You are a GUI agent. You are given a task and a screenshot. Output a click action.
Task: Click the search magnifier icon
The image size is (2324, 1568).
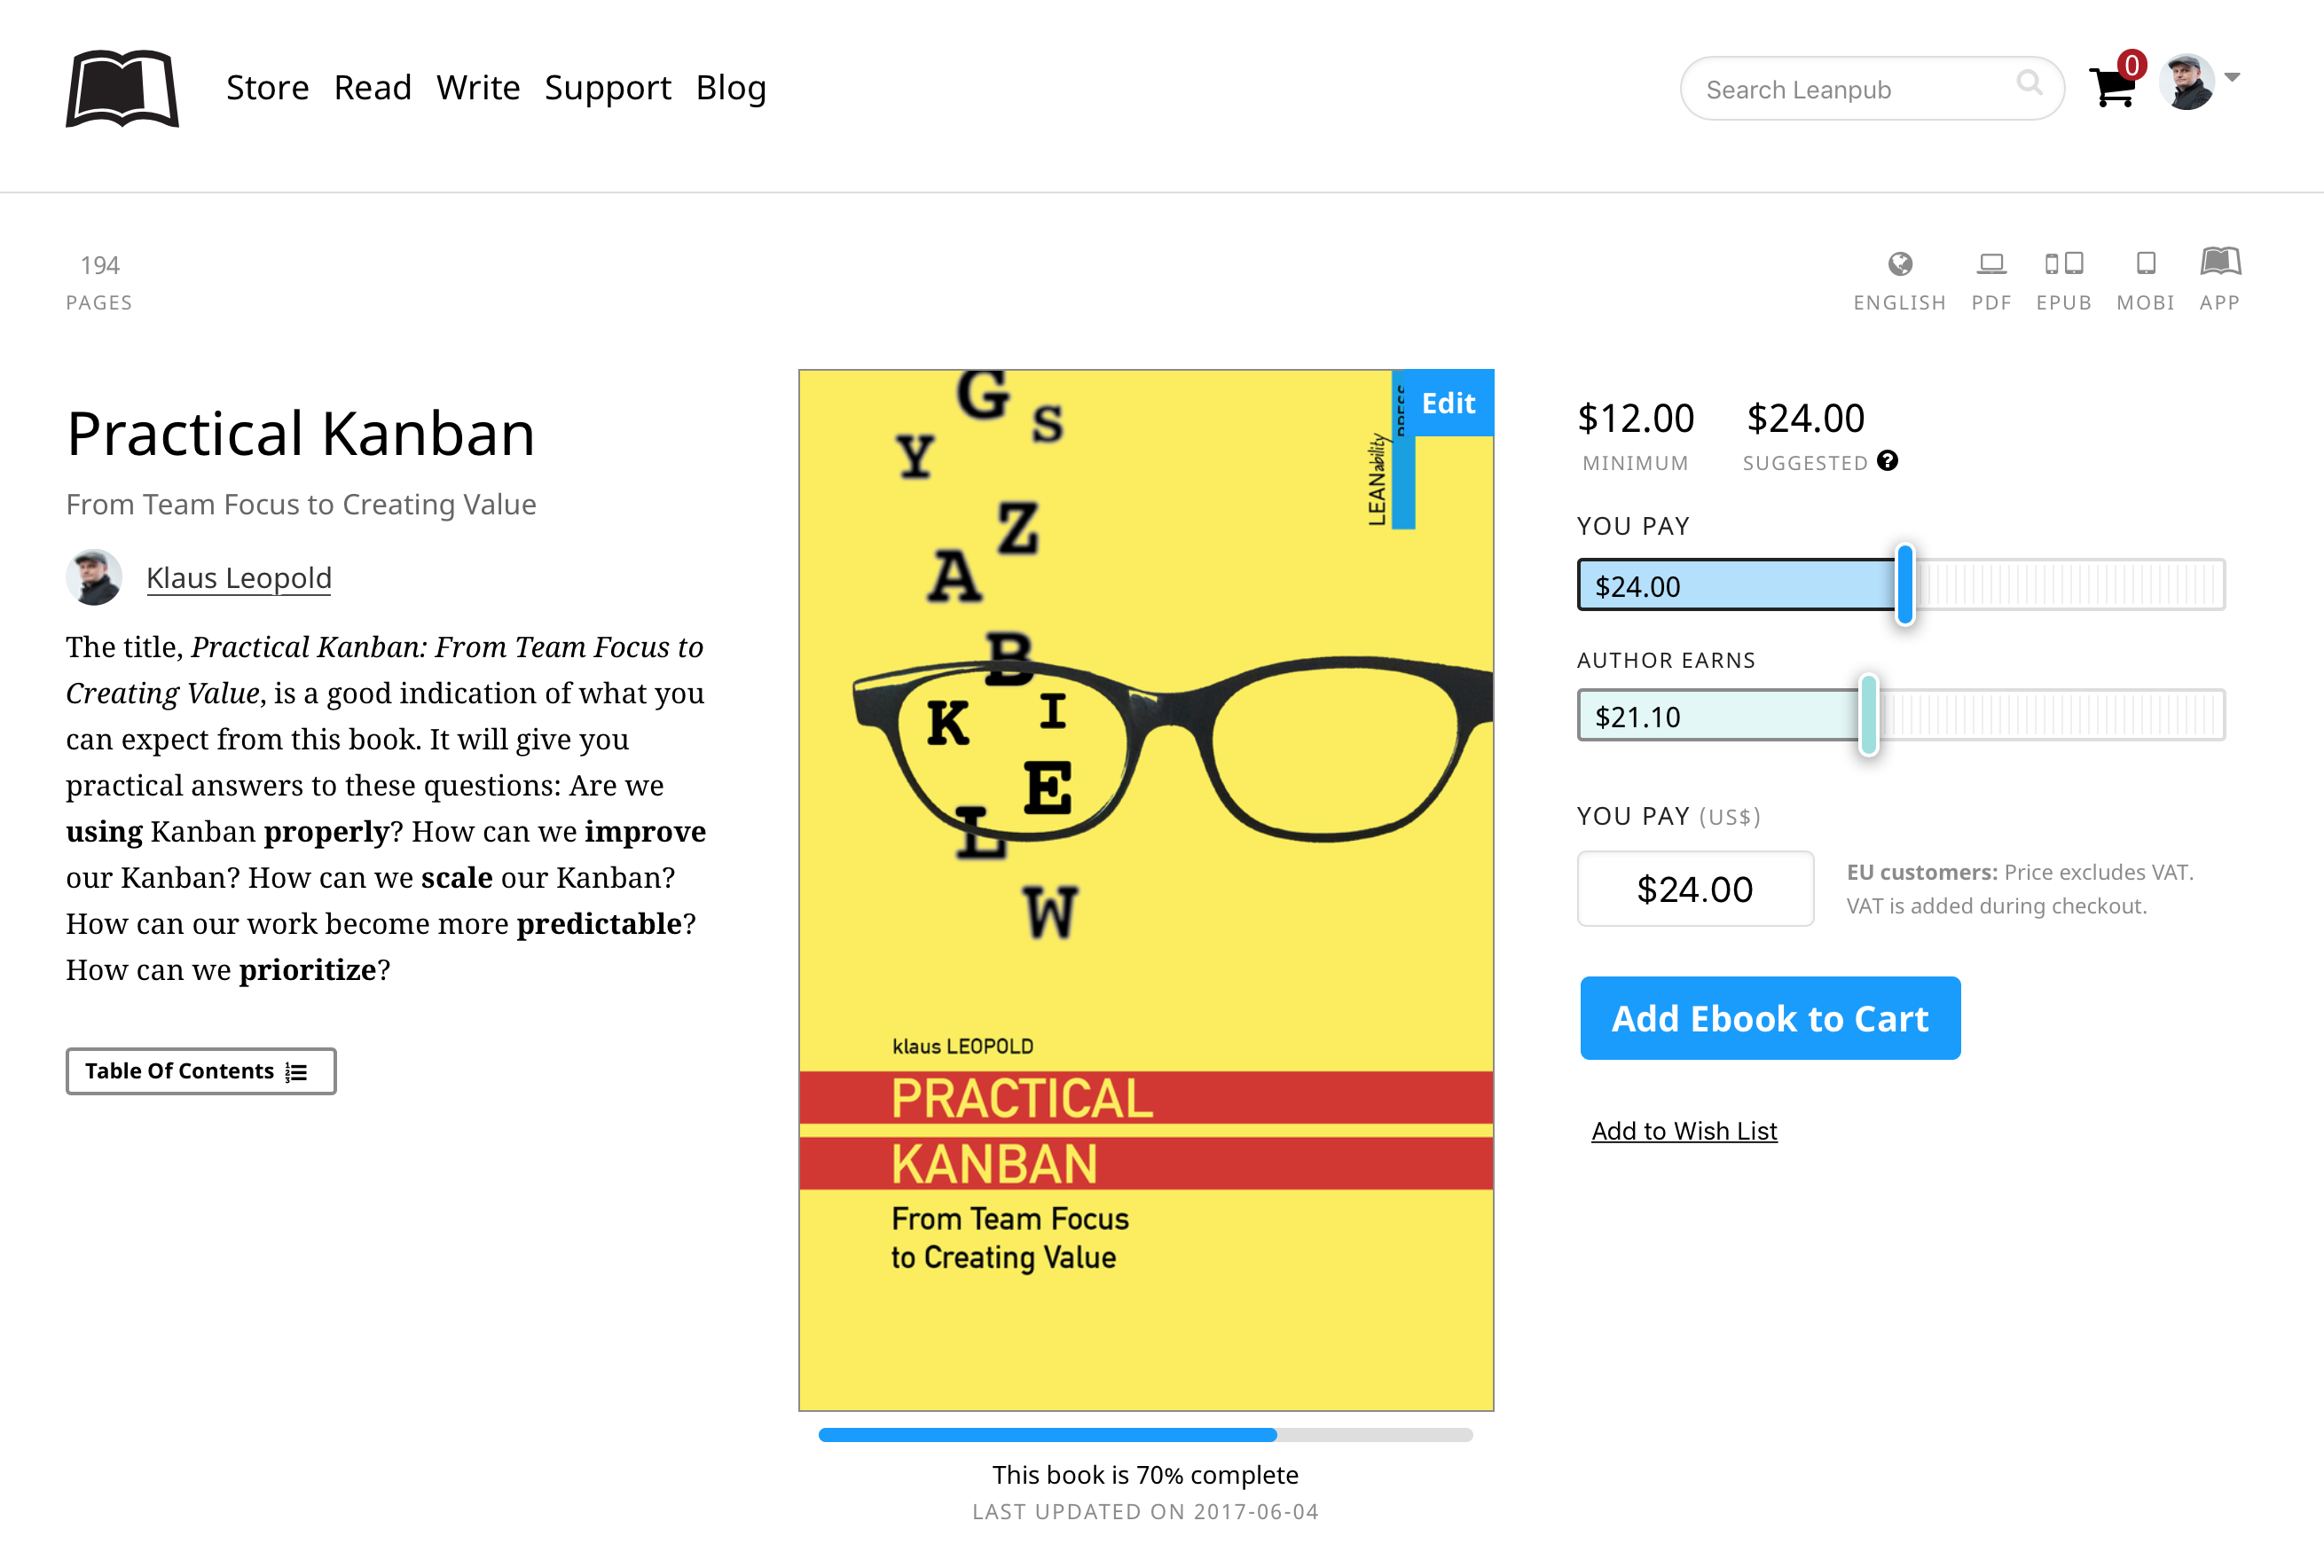(x=2029, y=83)
